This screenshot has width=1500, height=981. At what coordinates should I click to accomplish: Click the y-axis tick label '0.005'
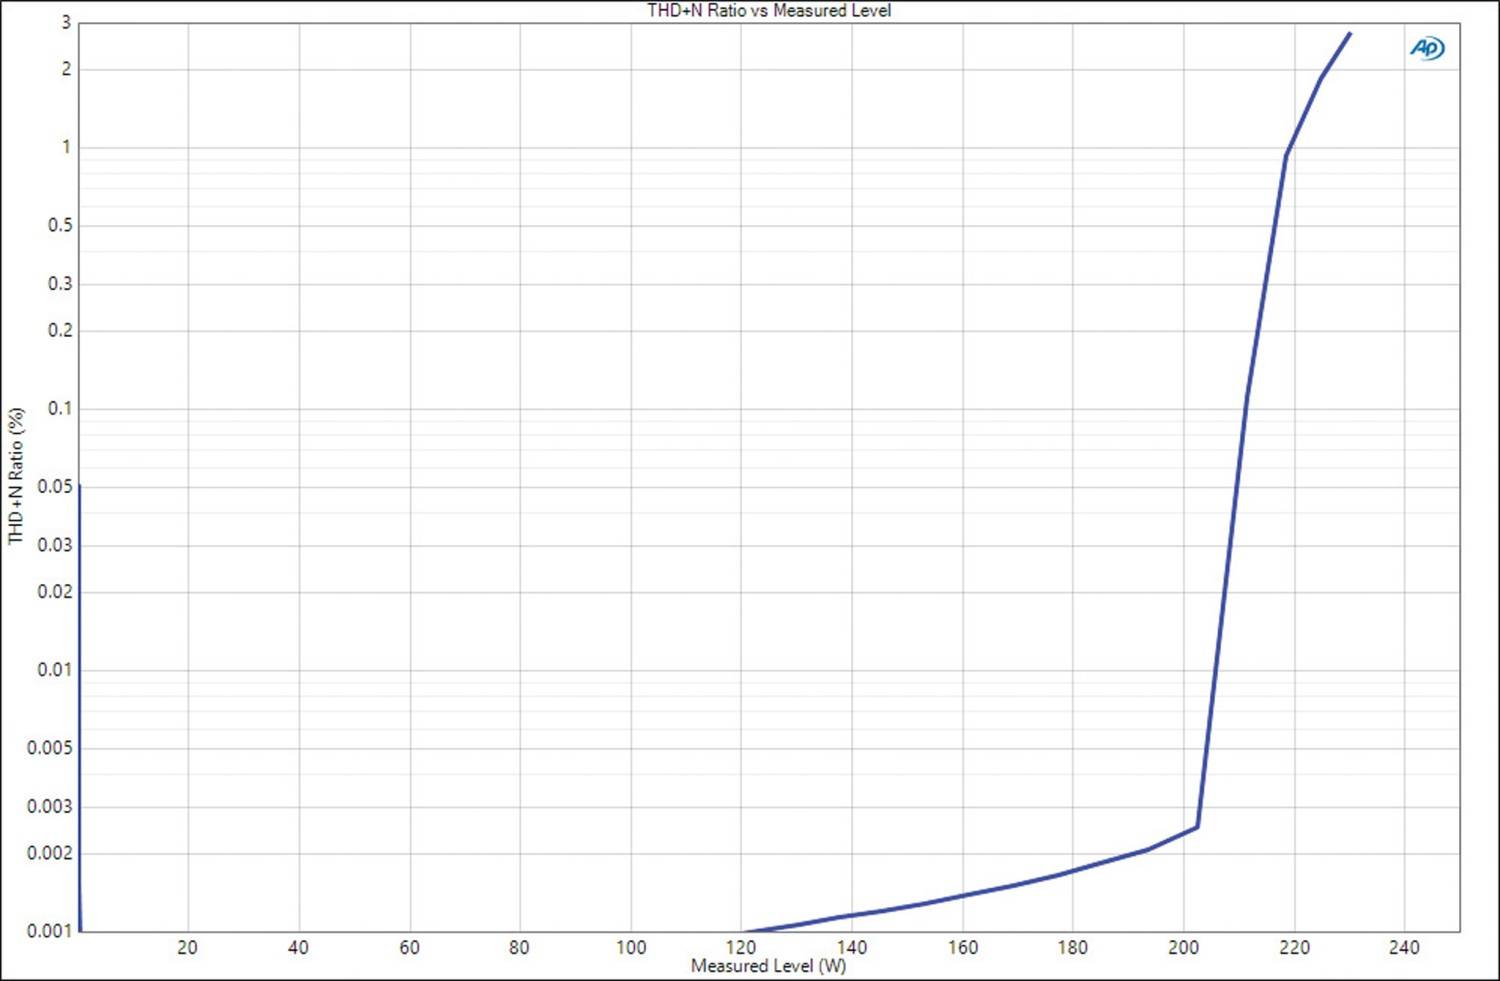[x=50, y=748]
